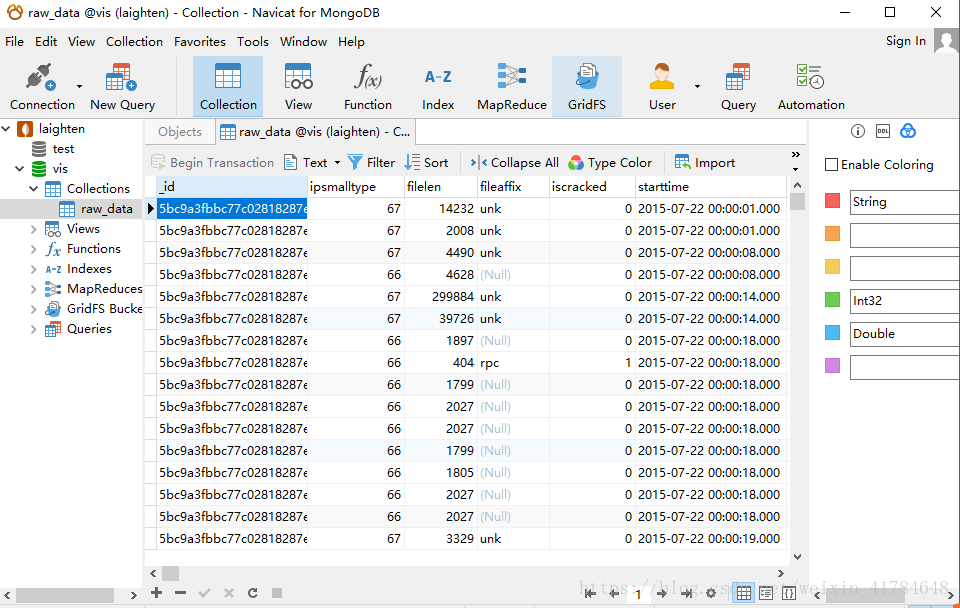Open the Tools menu
The width and height of the screenshot is (960, 608).
[x=253, y=42]
